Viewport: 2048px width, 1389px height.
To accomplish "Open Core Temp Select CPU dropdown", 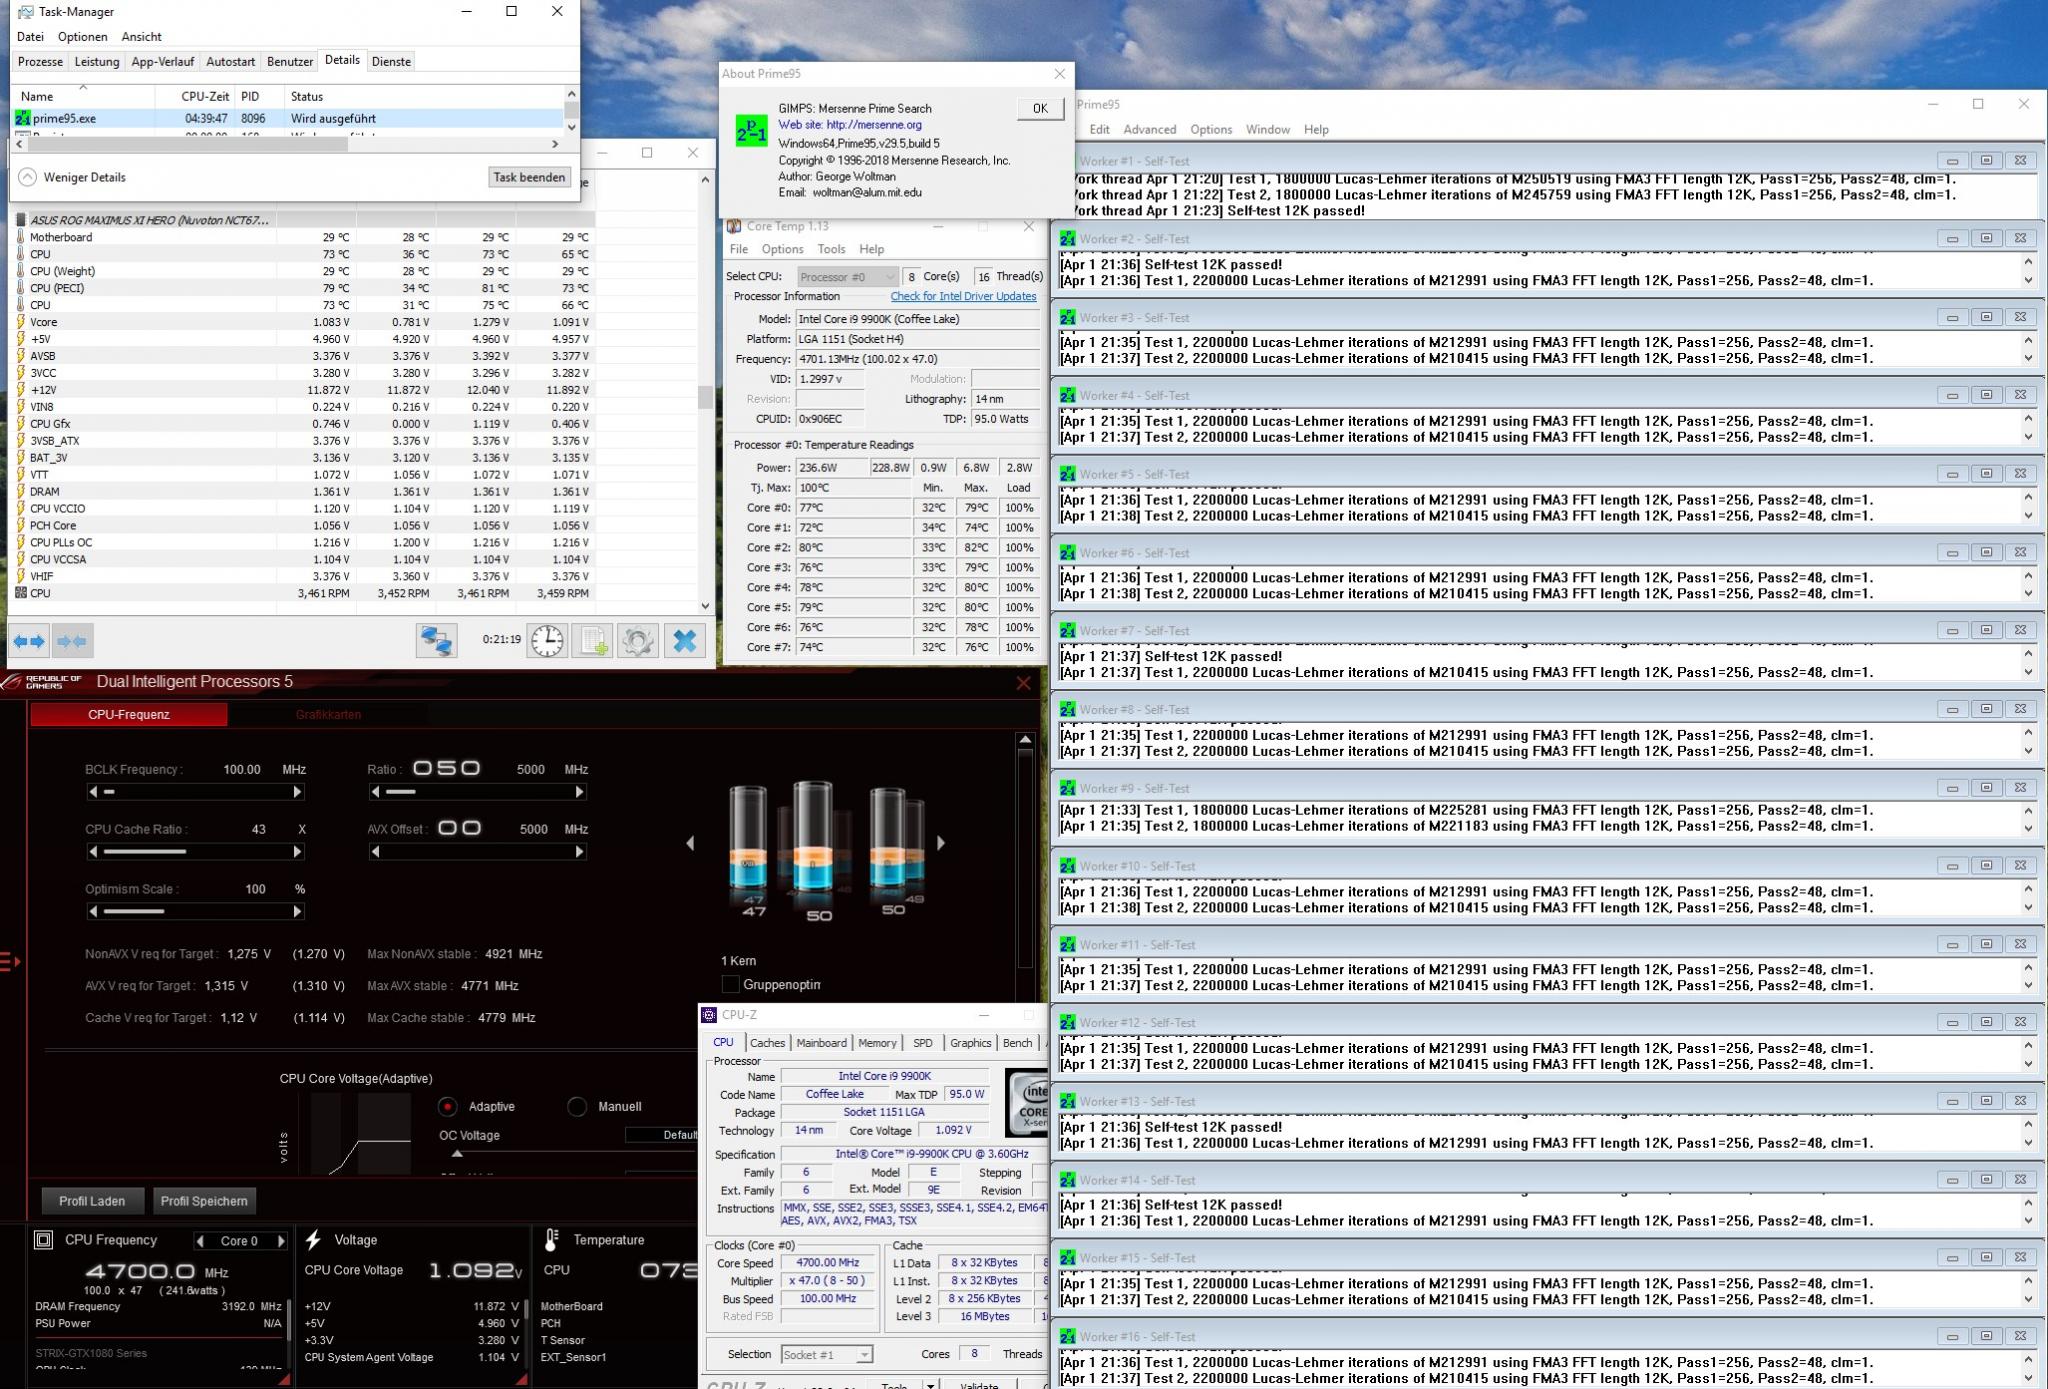I will (847, 277).
